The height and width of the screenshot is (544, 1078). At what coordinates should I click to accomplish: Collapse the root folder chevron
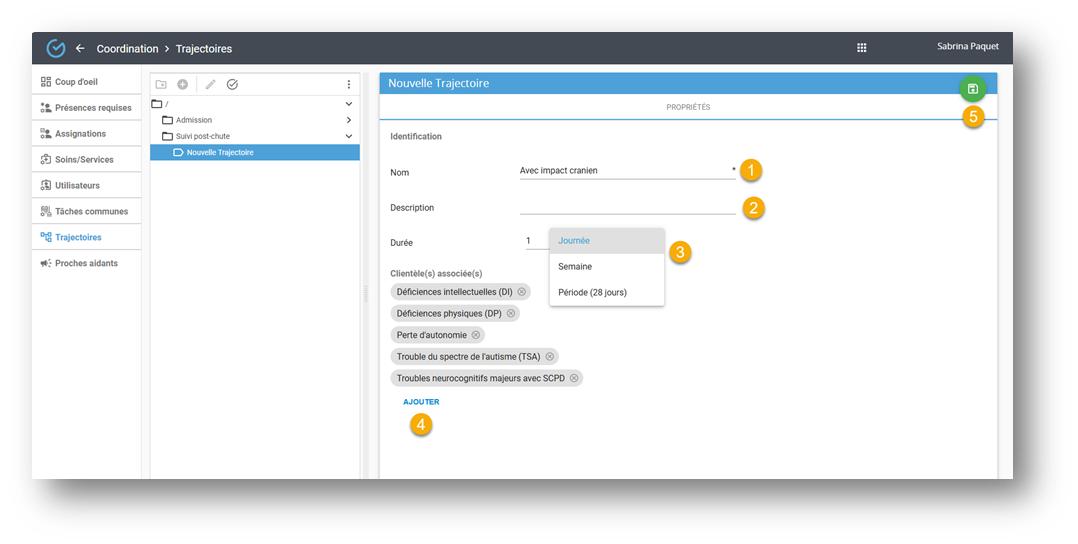[x=348, y=104]
